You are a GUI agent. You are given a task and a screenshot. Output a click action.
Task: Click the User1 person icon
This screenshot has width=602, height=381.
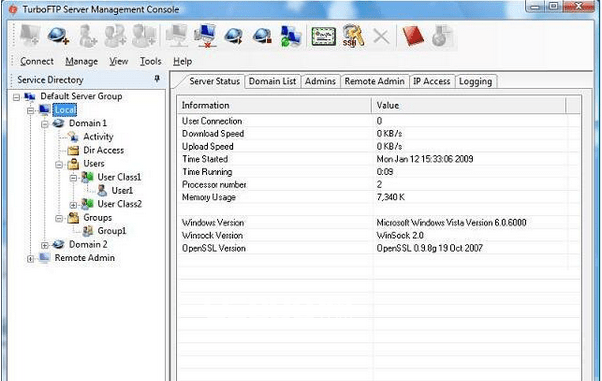click(x=102, y=190)
